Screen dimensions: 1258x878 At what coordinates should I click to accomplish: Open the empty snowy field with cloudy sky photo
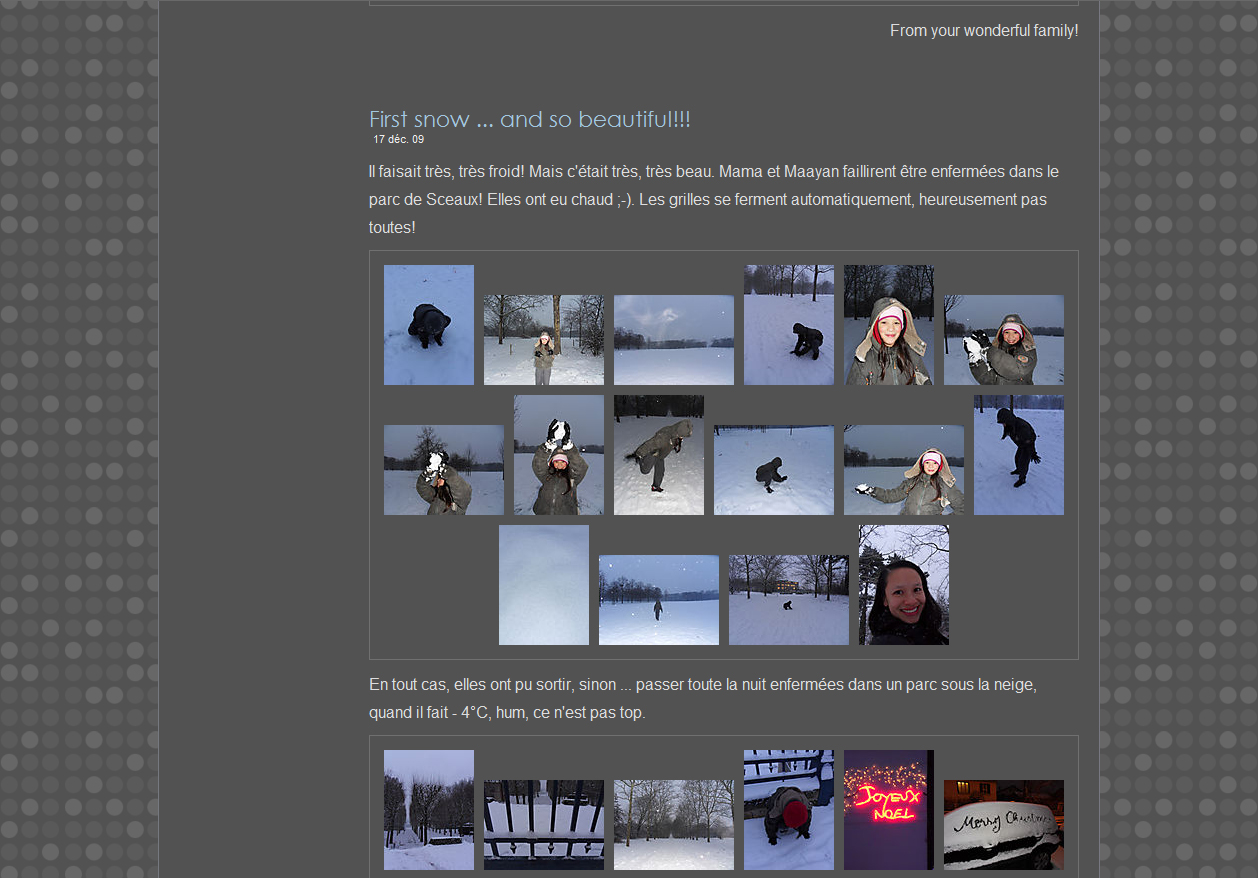click(x=673, y=339)
